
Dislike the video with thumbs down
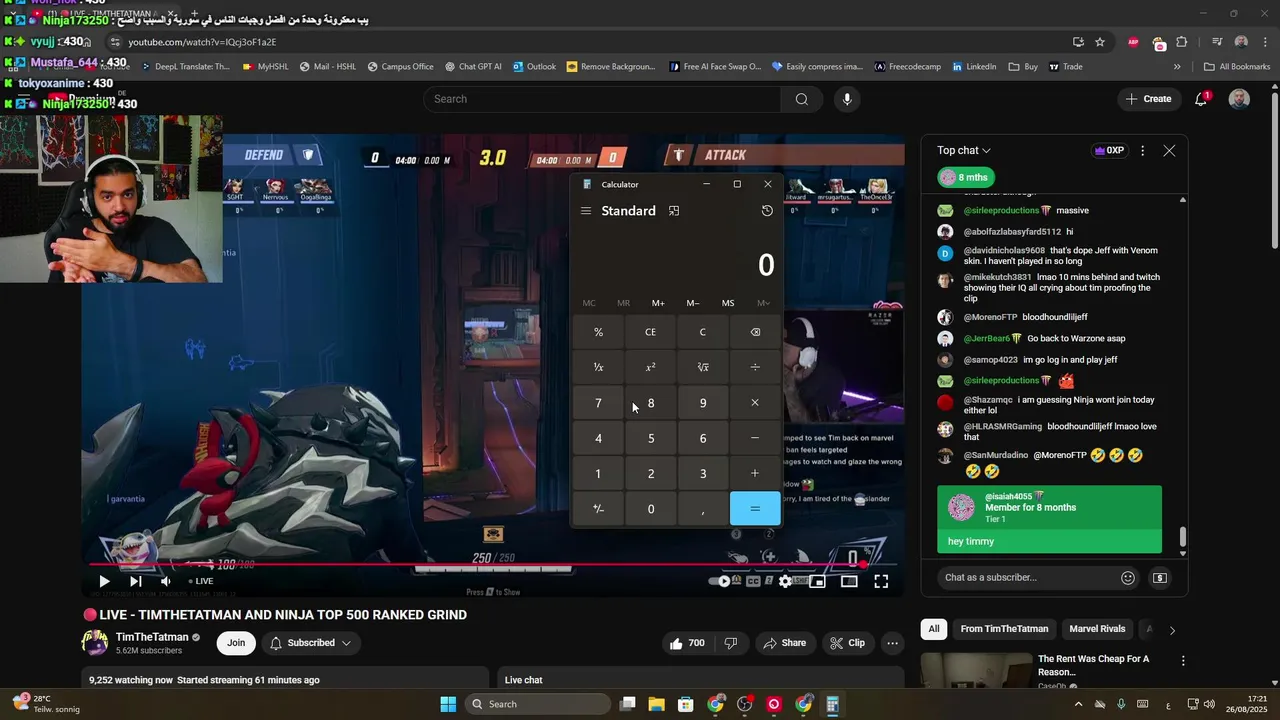[731, 643]
